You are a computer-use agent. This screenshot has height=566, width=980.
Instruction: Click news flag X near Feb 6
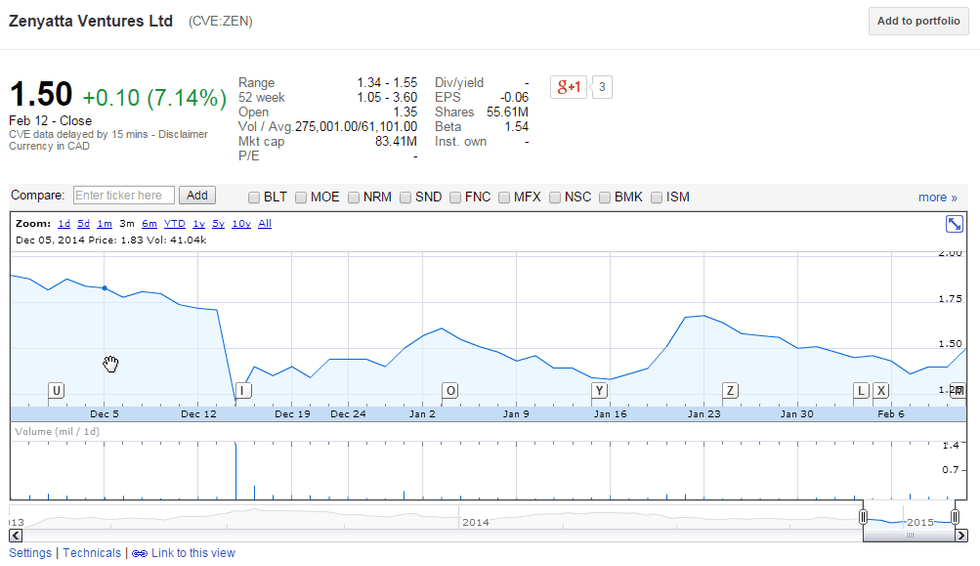pyautogui.click(x=881, y=390)
